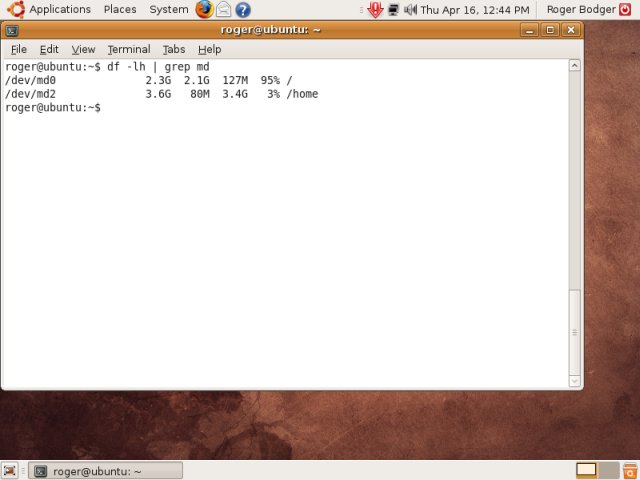Click the /dev/md2 text in output

coord(31,94)
